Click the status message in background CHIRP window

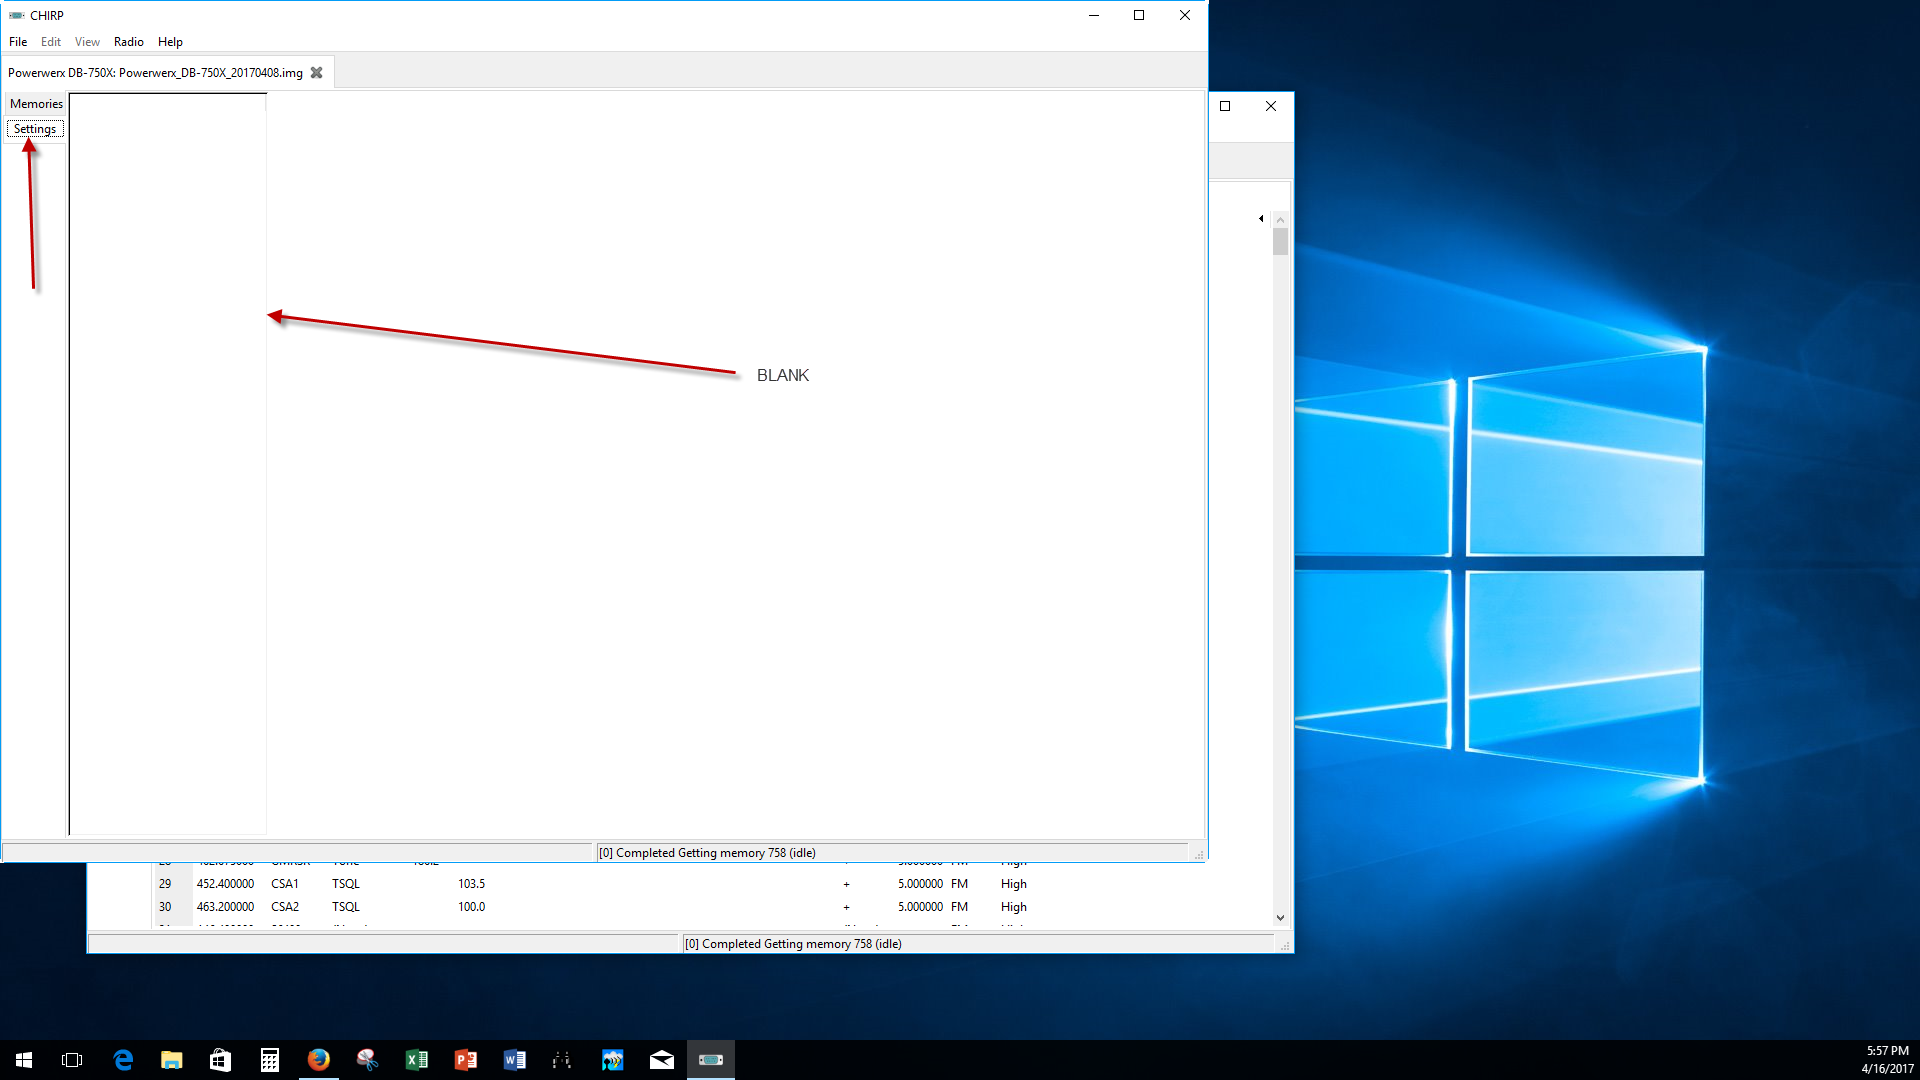(x=793, y=944)
